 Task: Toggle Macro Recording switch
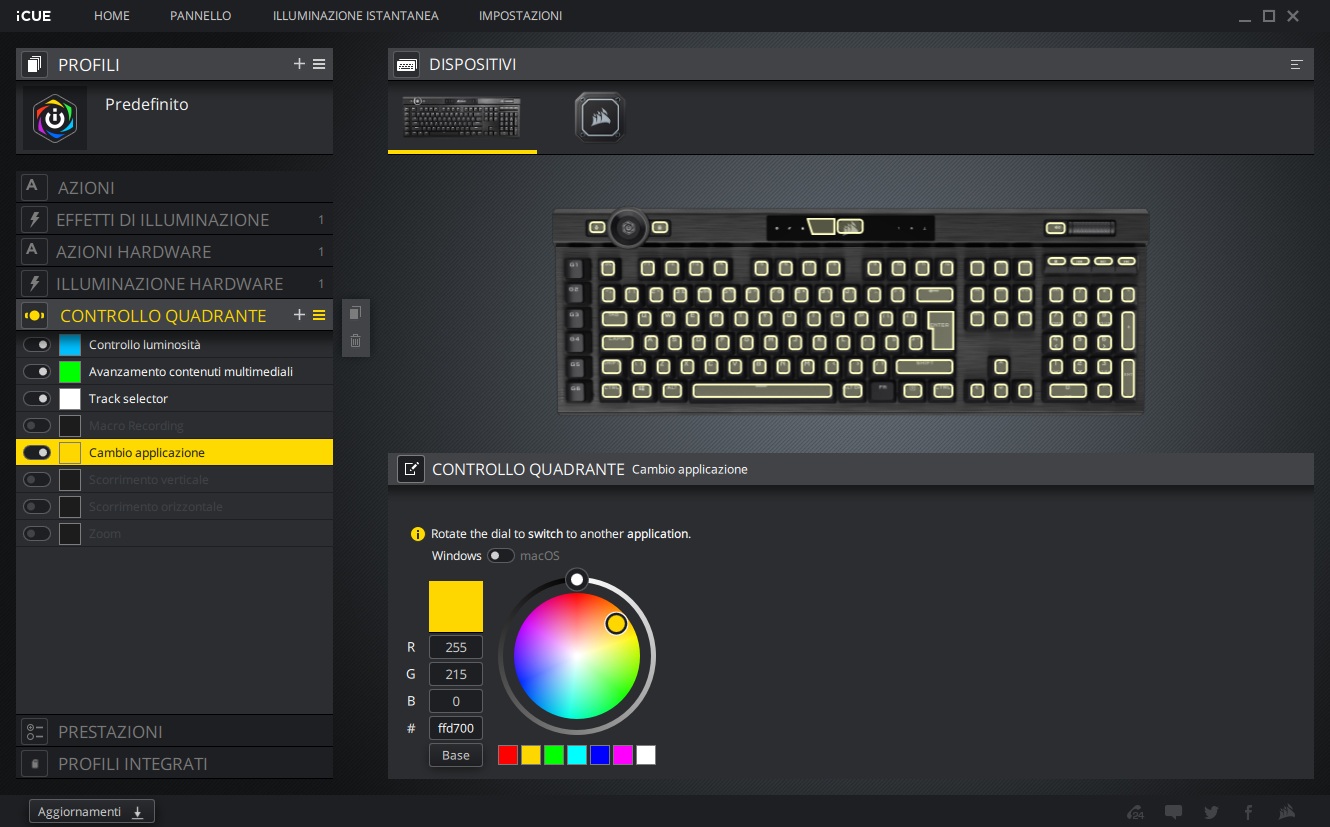[37, 425]
